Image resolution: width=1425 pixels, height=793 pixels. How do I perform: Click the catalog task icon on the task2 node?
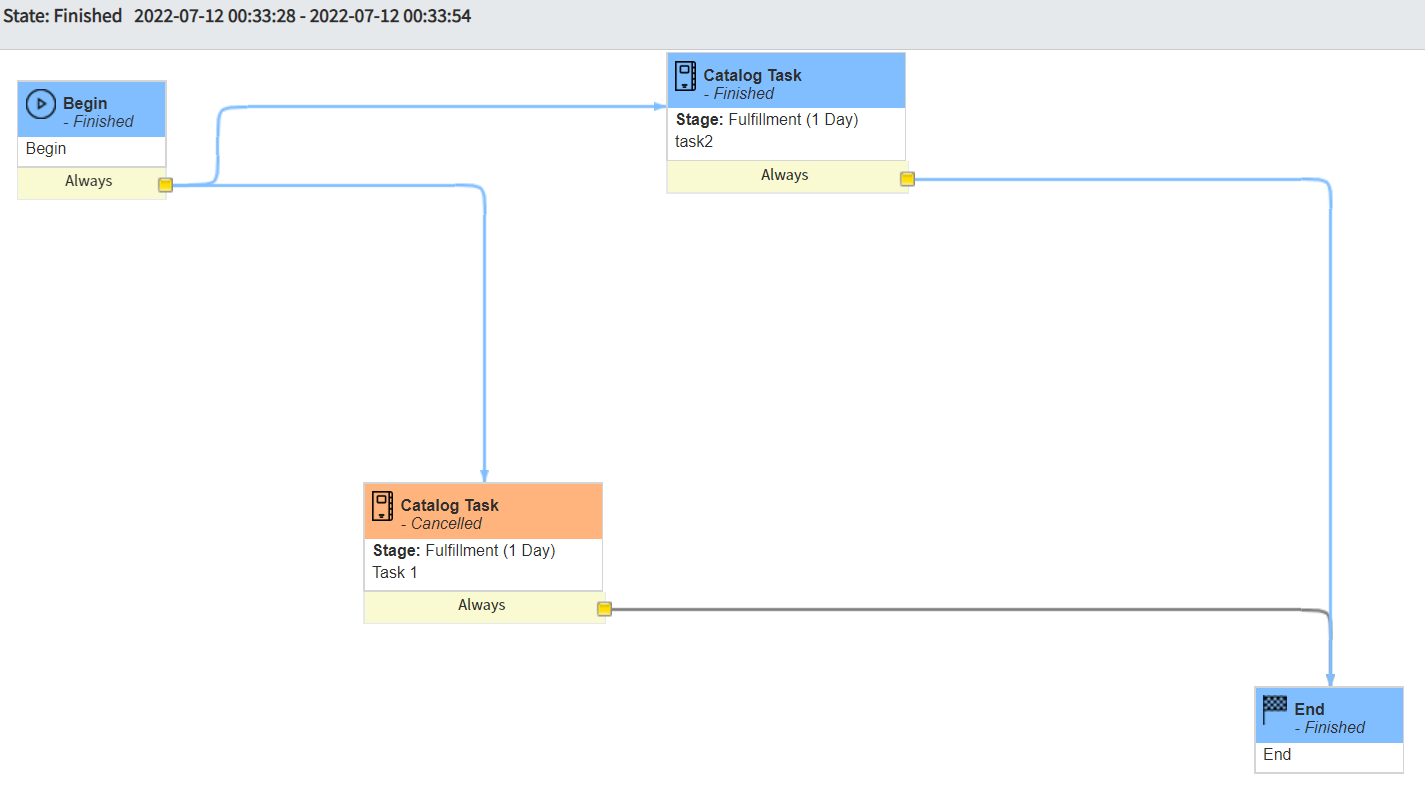pyautogui.click(x=684, y=75)
